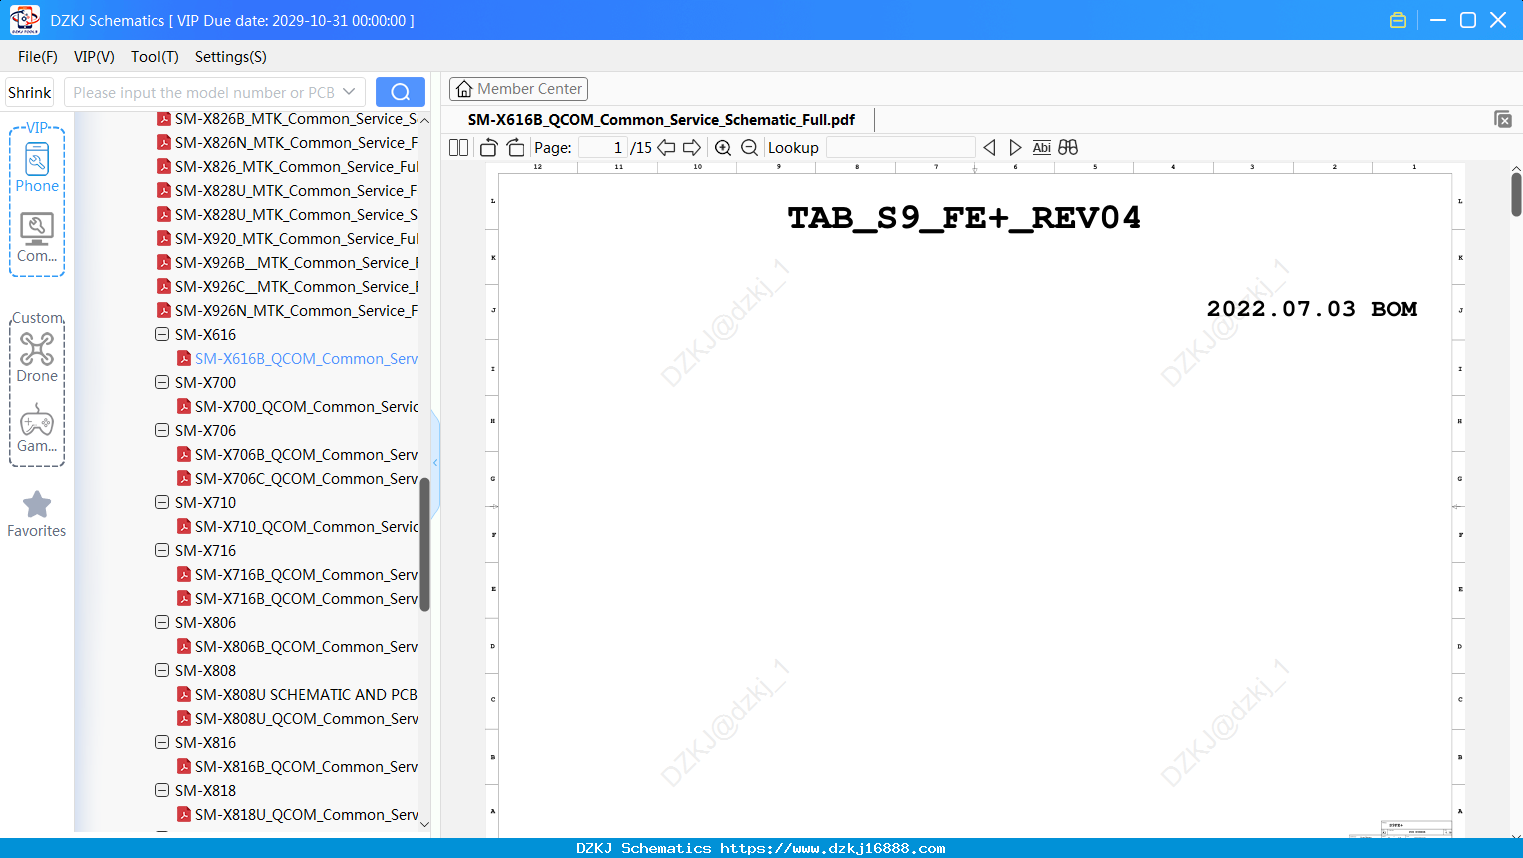Collapse the SM-X818 folder
This screenshot has width=1523, height=858.
(162, 791)
